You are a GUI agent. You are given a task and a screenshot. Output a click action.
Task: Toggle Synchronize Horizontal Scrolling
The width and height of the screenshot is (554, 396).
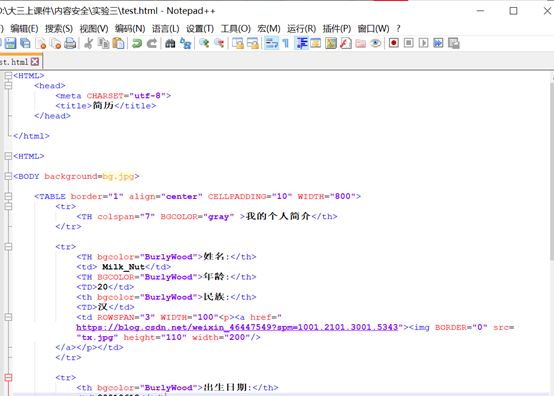point(253,43)
